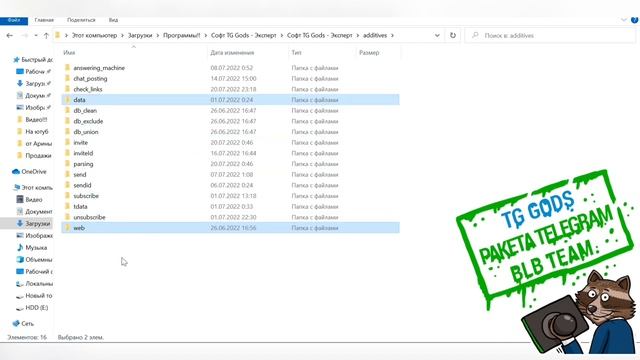
Task: Sort by Имя column header
Action: [x=69, y=53]
